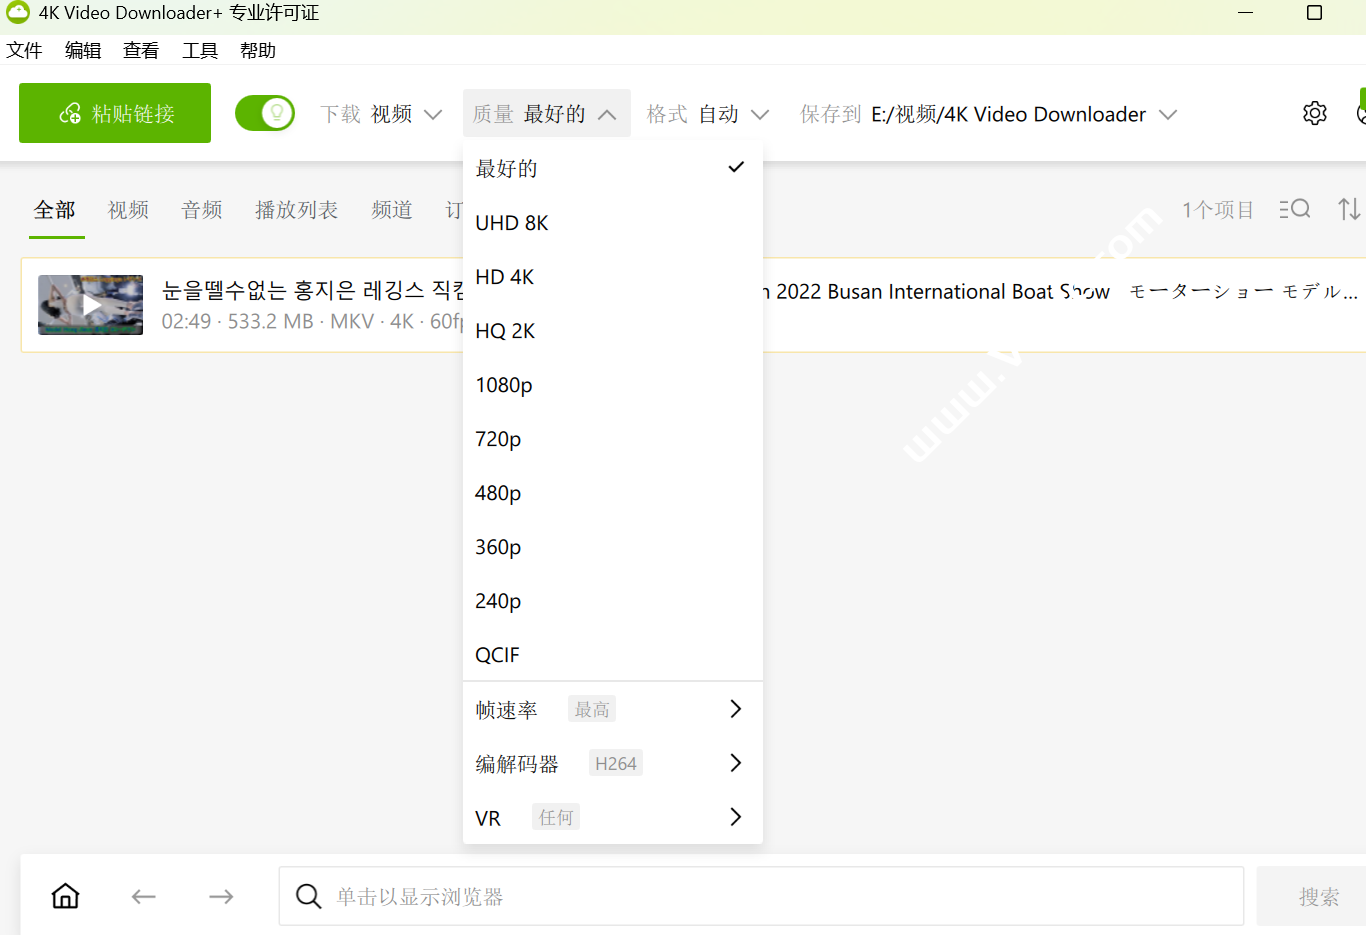This screenshot has height=935, width=1366.
Task: Click the 4K Video Downloader app logo
Action: (x=18, y=12)
